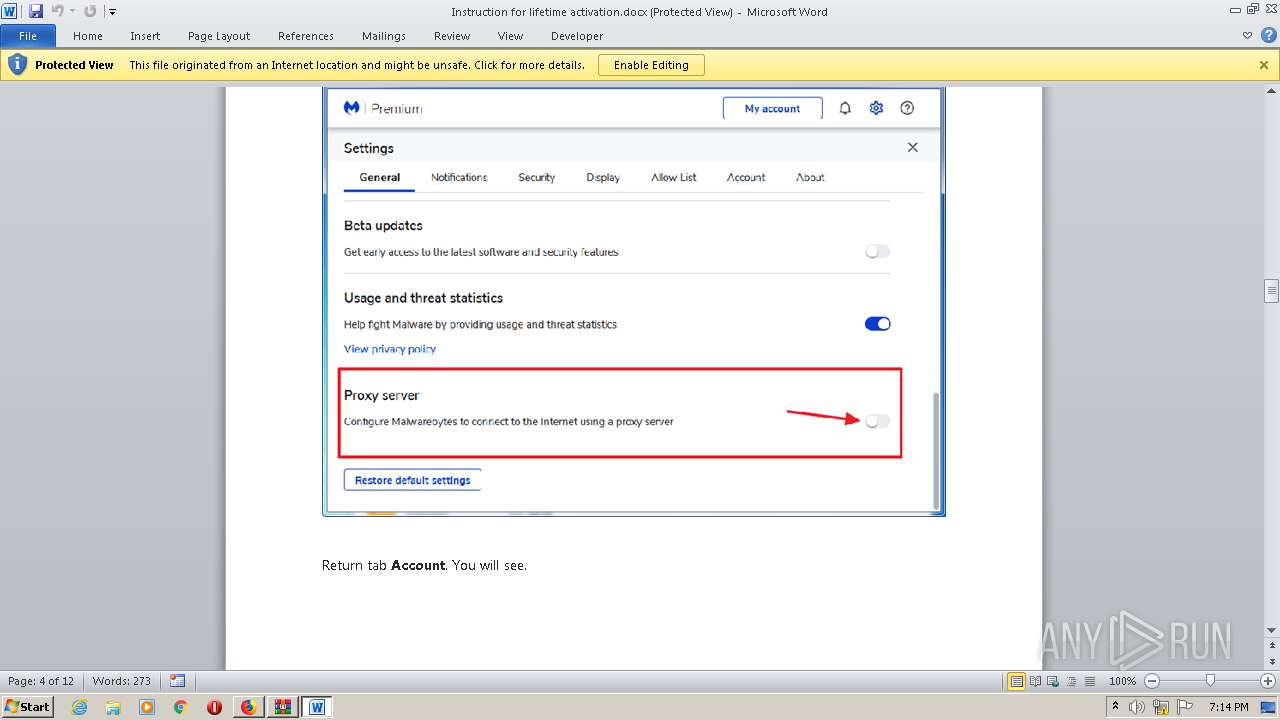
Task: Click the zoom out minus button
Action: (x=1151, y=681)
